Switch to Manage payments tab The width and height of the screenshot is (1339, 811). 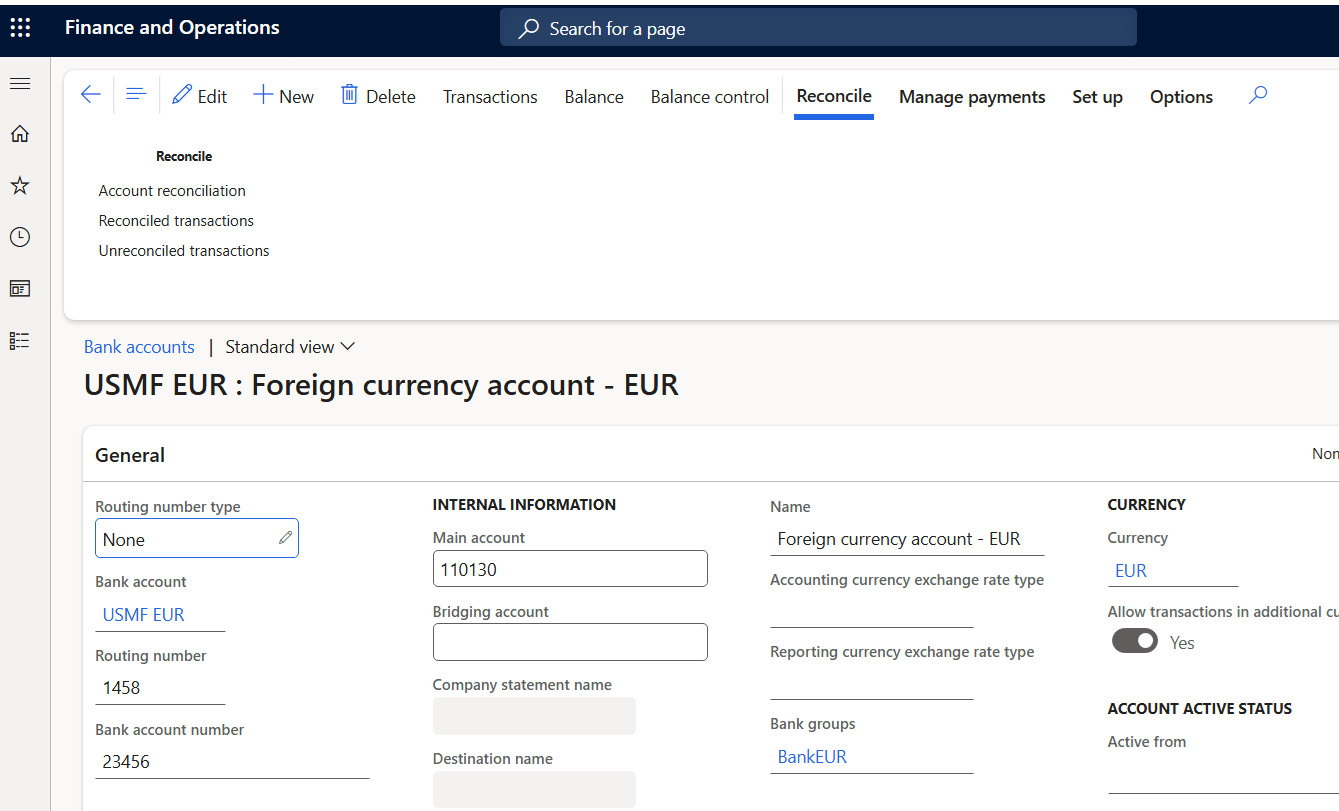pos(971,97)
